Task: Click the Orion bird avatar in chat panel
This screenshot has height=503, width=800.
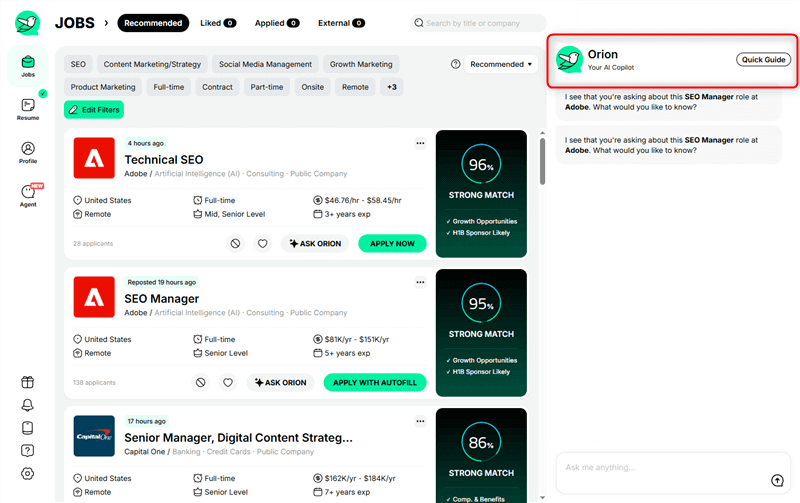Action: point(569,60)
